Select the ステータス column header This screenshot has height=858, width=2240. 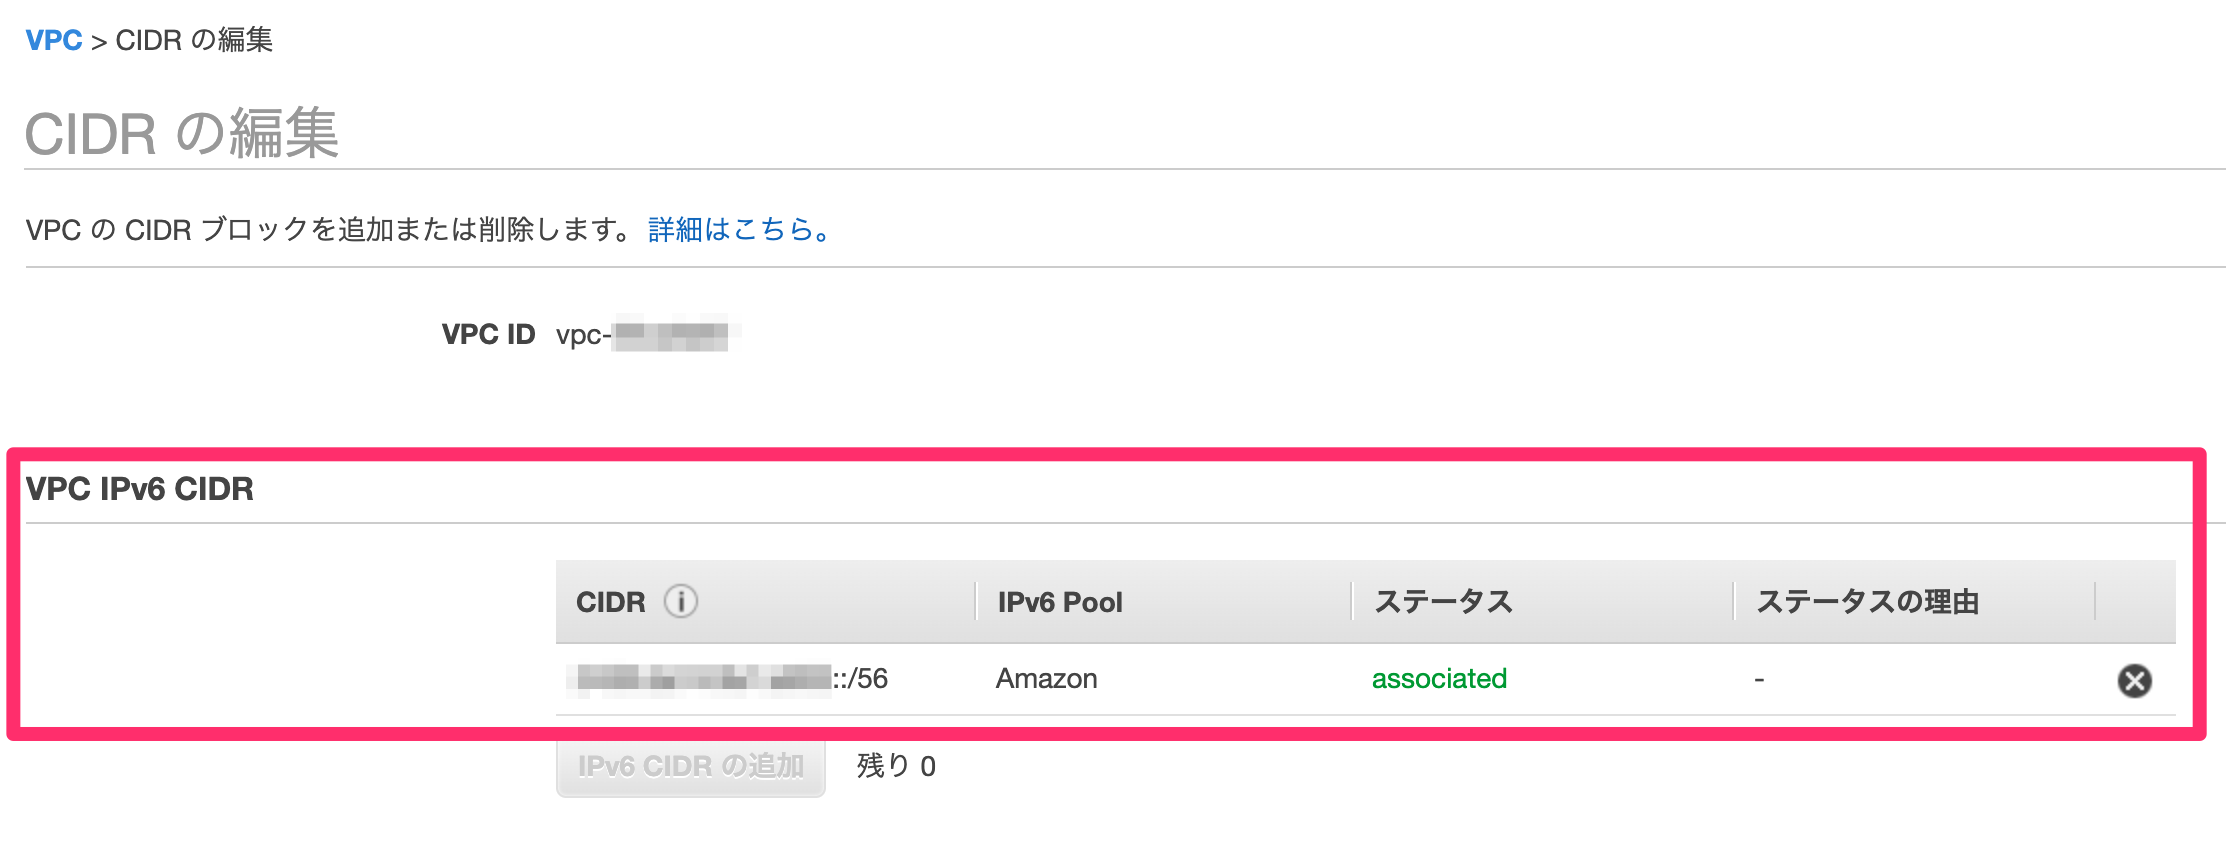[1444, 602]
